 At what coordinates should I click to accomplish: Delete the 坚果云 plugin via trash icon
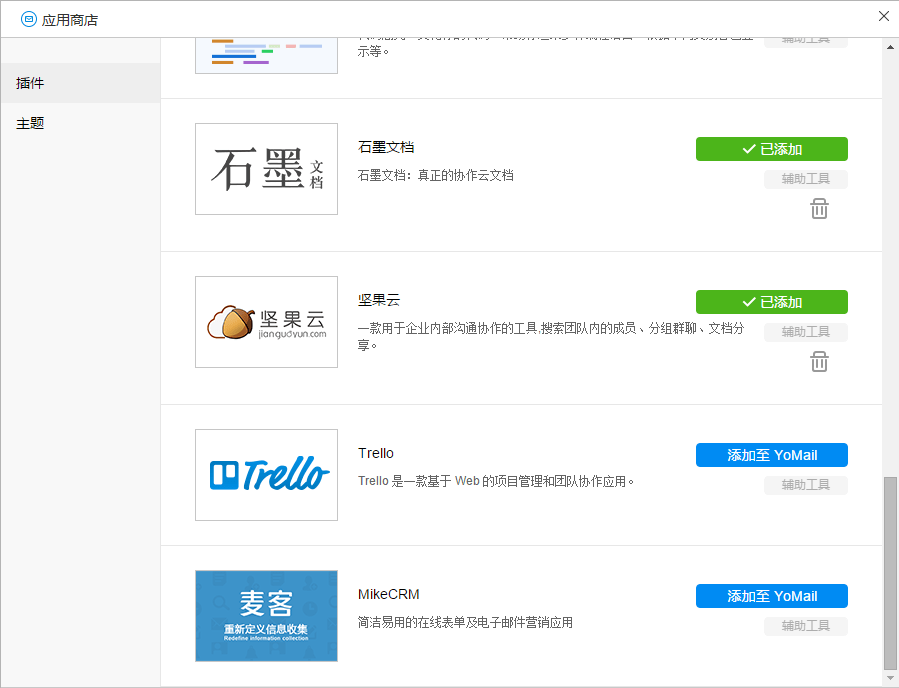click(819, 362)
